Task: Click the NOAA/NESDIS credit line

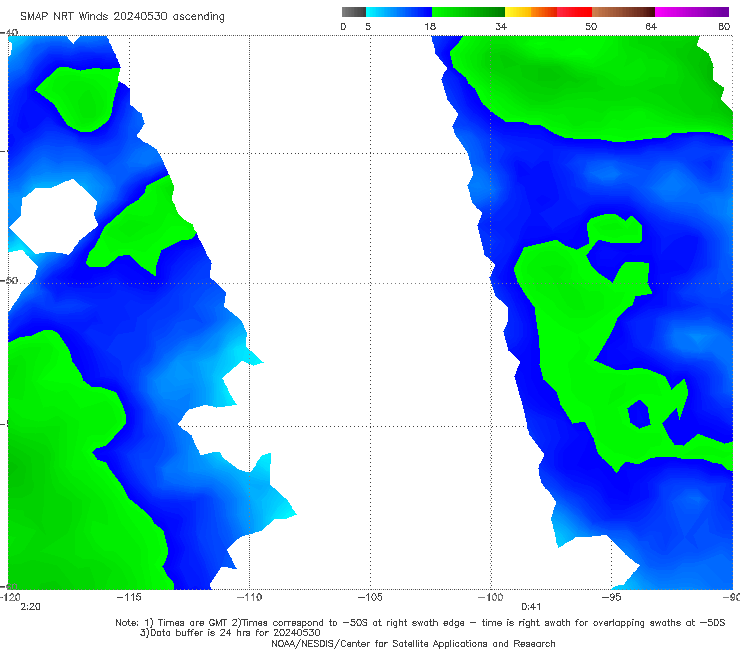Action: [413, 643]
